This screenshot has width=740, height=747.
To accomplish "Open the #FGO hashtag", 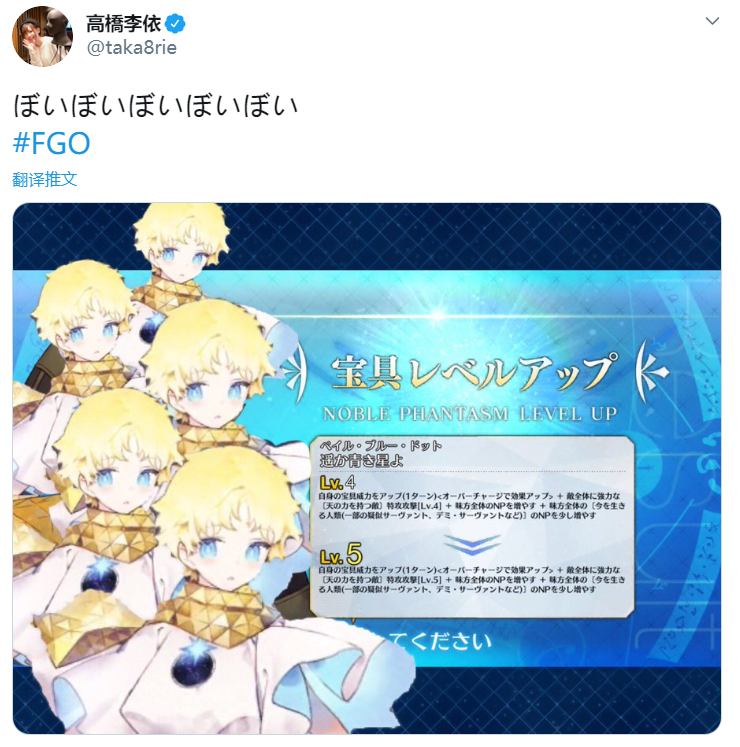I will pyautogui.click(x=51, y=143).
